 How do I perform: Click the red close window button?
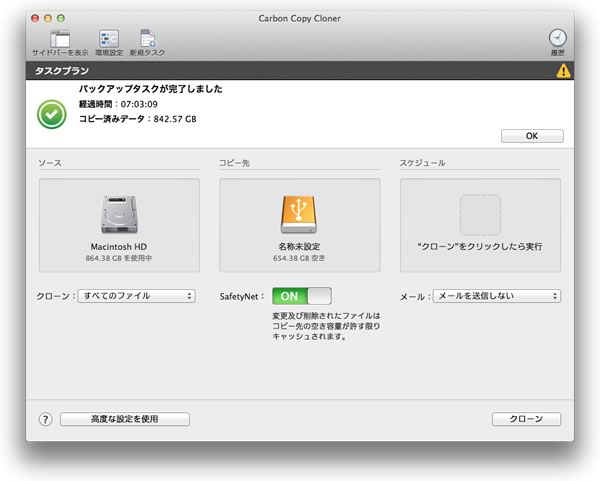click(35, 18)
